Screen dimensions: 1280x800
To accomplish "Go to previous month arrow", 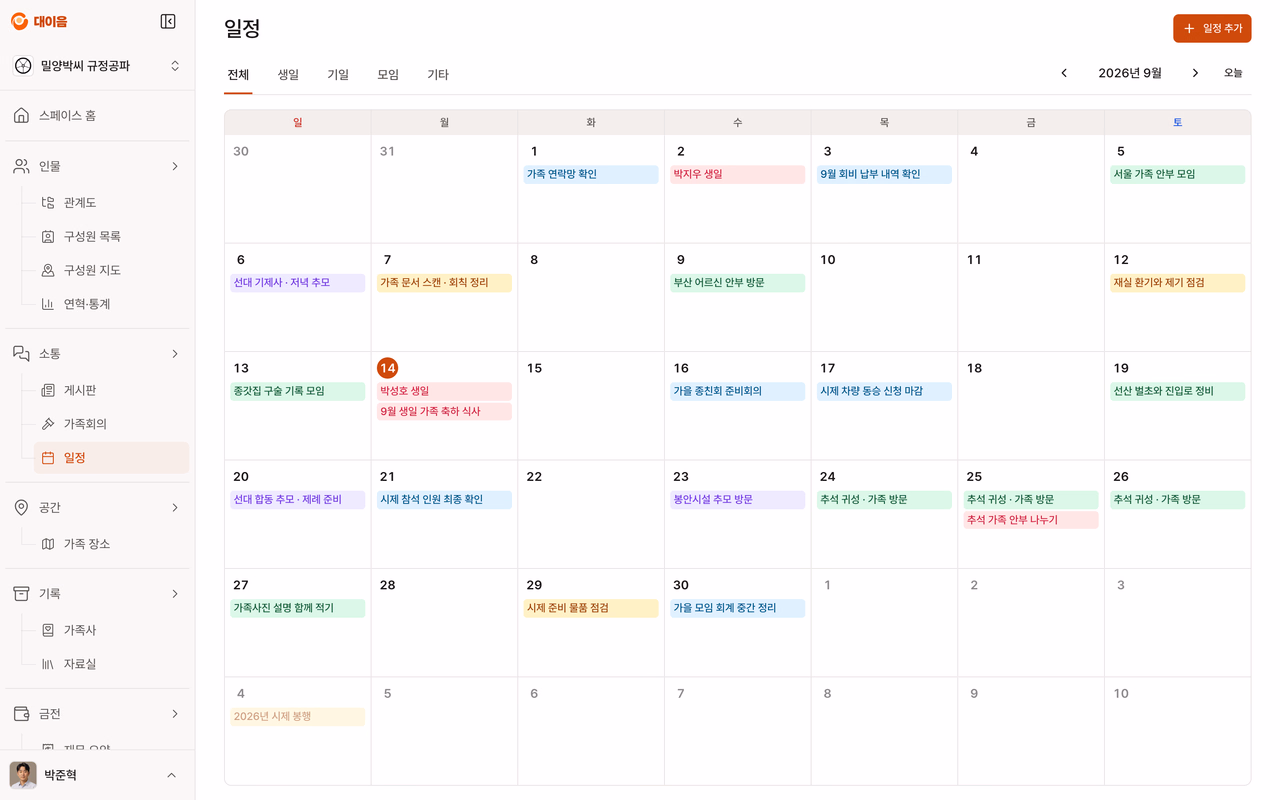I will [1064, 73].
